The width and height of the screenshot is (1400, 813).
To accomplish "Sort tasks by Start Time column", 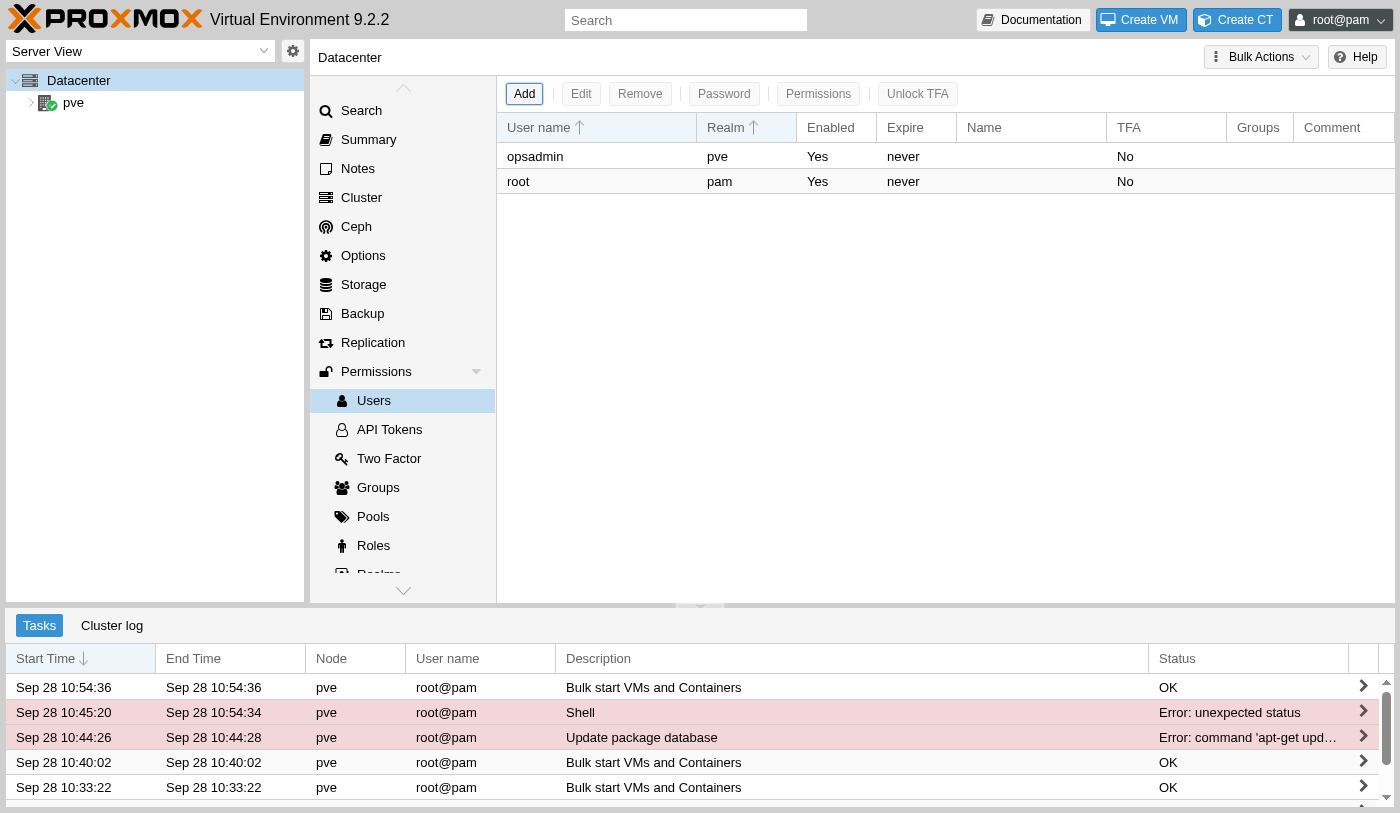I will click(x=81, y=659).
